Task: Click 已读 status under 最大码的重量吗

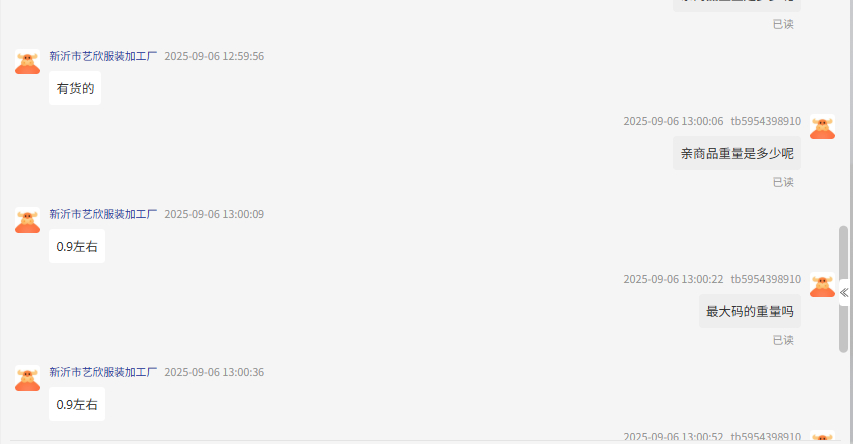Action: pyautogui.click(x=783, y=340)
